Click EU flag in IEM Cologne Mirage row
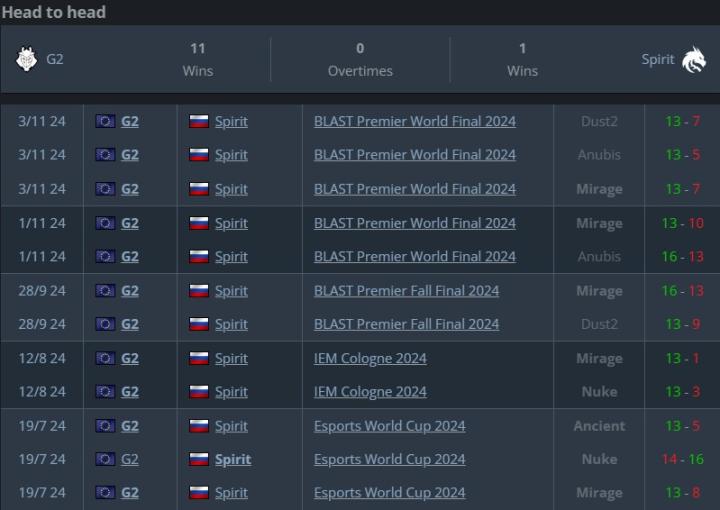This screenshot has height=510, width=720. coord(105,358)
